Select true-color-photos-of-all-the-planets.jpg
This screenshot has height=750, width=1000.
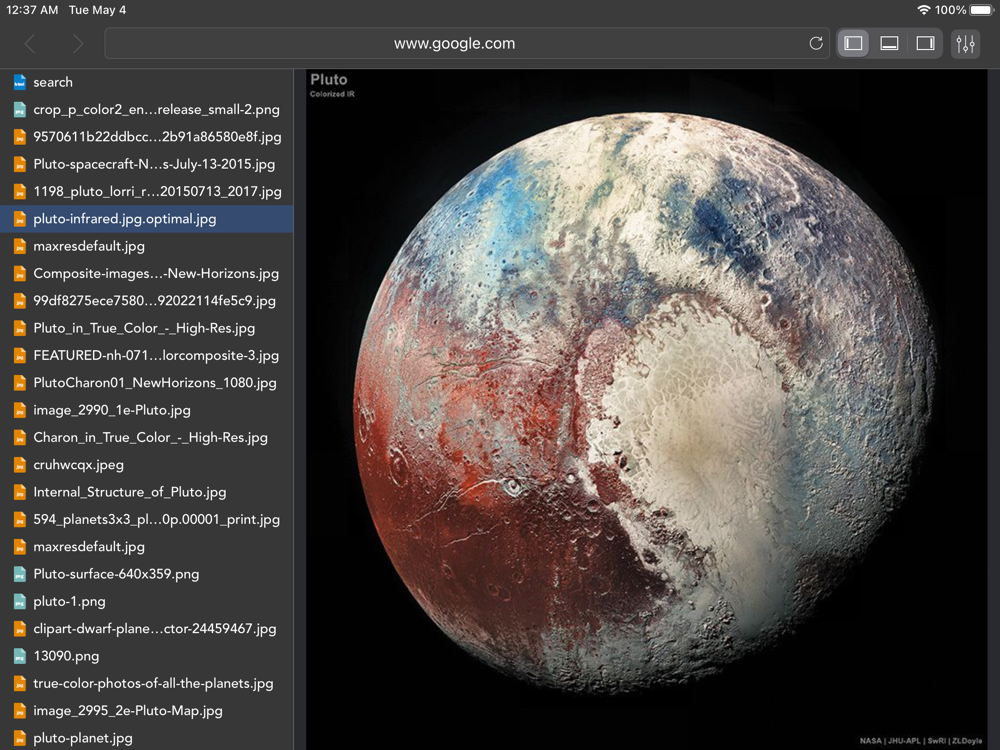click(x=153, y=684)
